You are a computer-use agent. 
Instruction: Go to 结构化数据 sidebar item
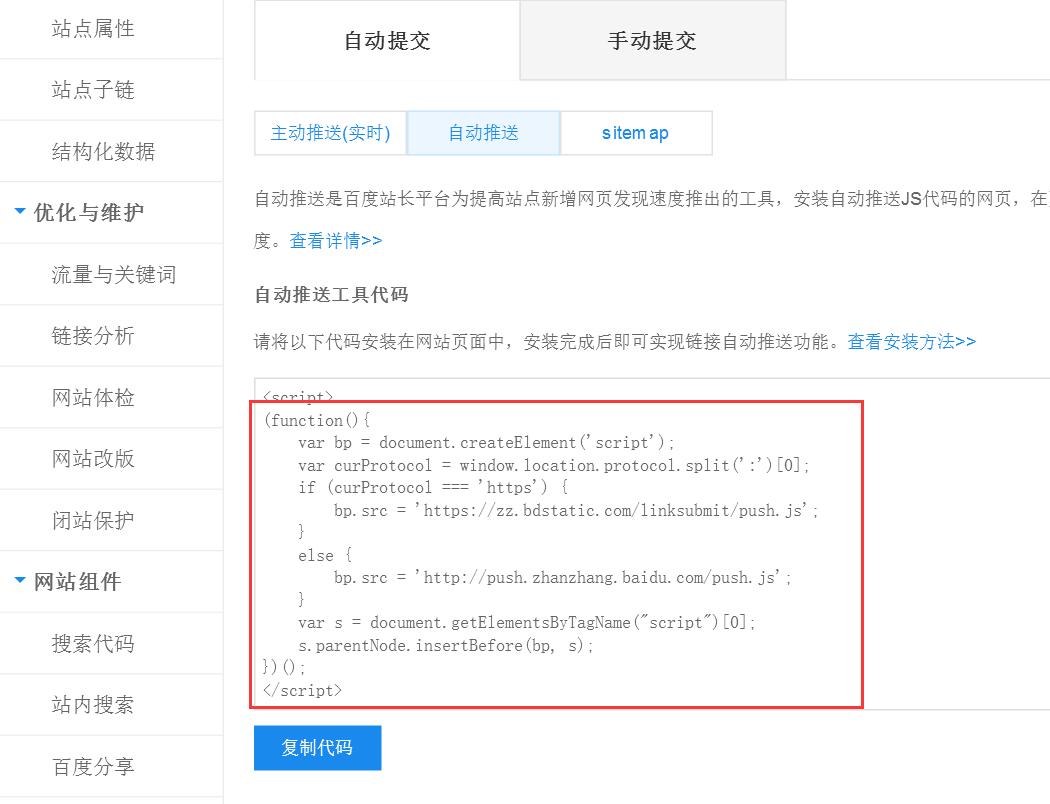tap(103, 151)
